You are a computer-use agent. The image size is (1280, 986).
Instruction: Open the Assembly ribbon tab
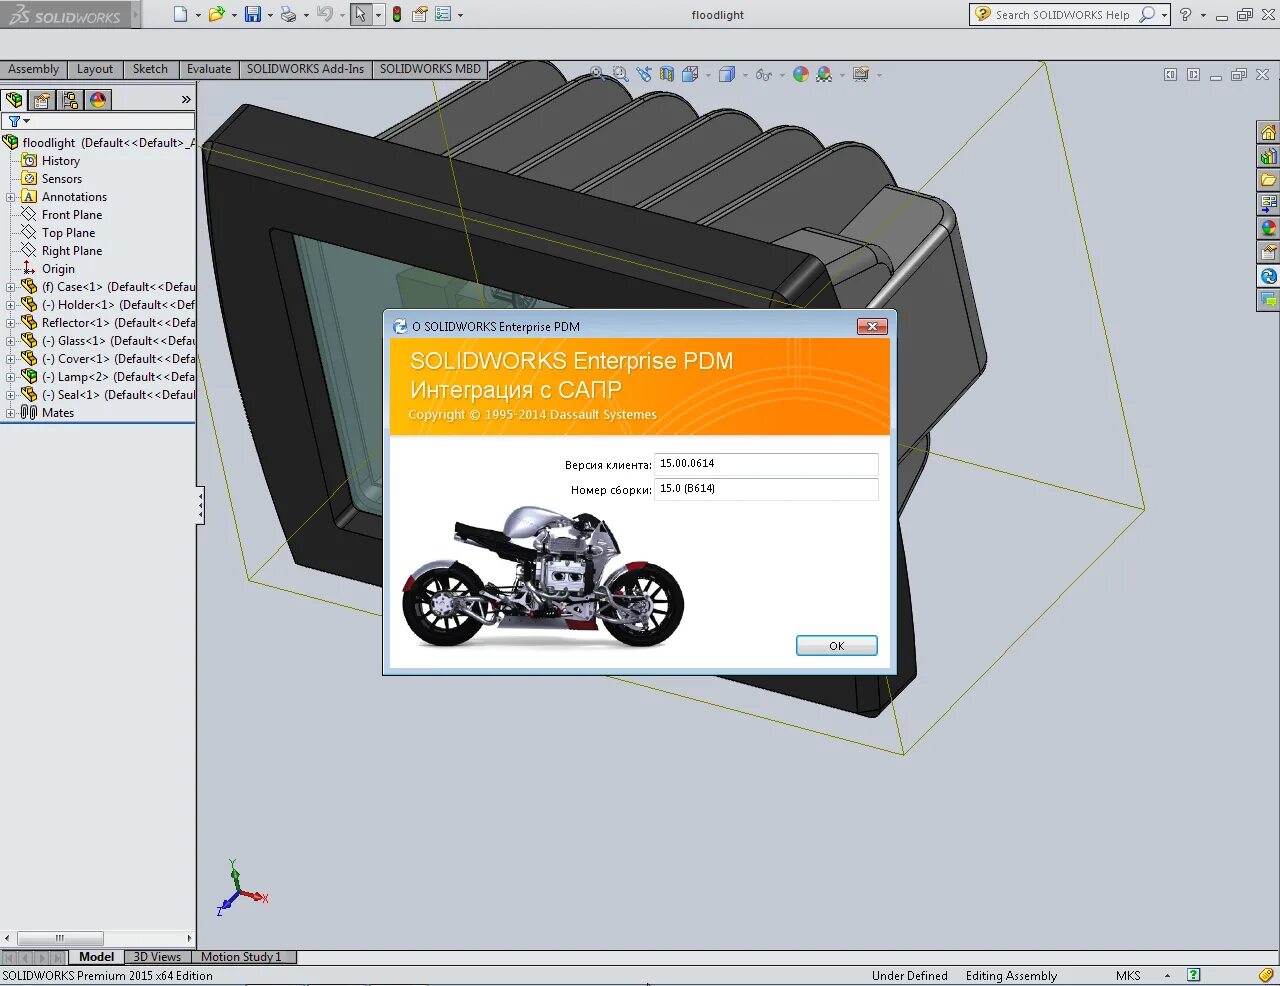34,69
